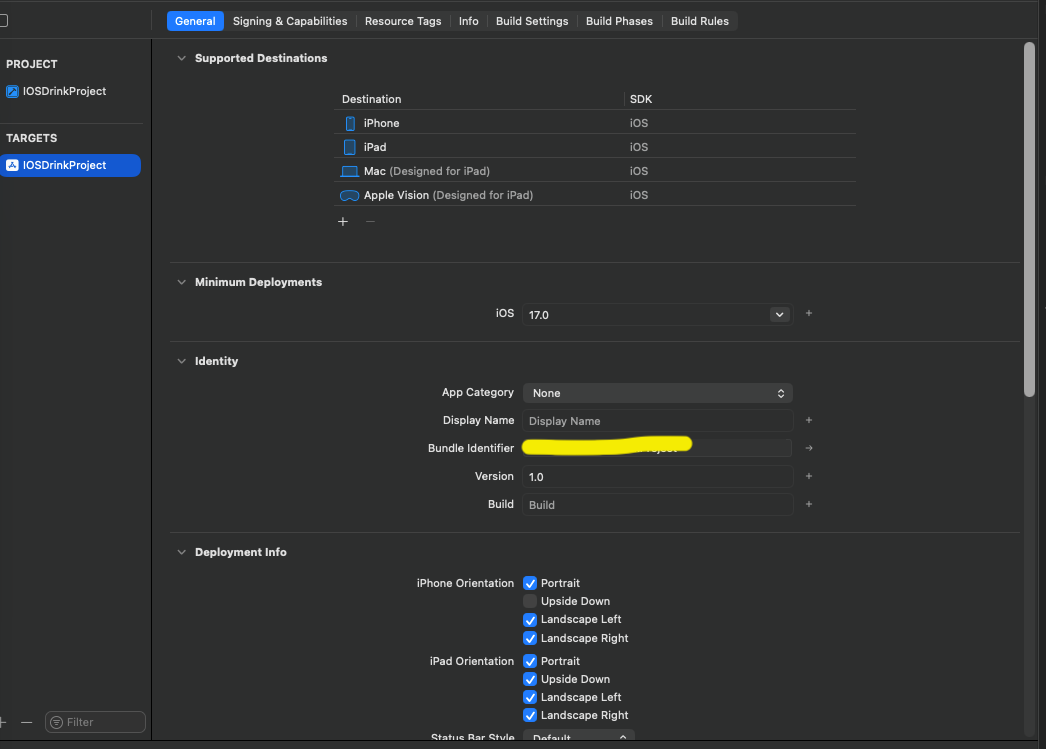
Task: Select Apple Vision (Designed for iPad) row
Action: click(x=594, y=195)
